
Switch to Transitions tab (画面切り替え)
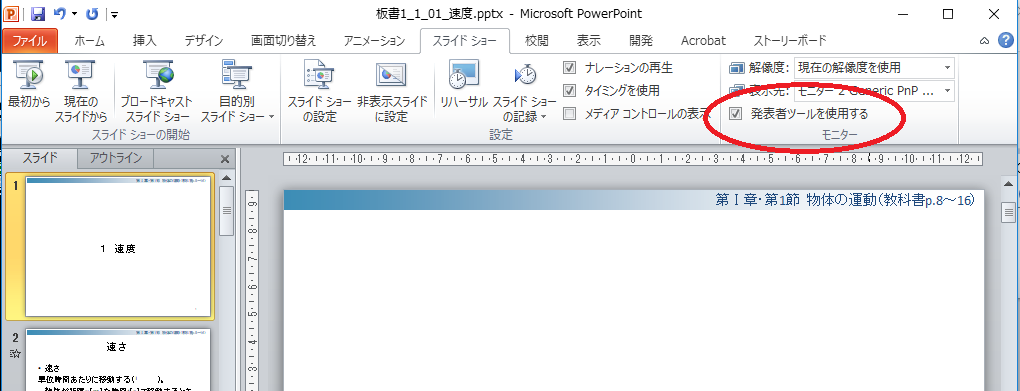click(x=284, y=41)
